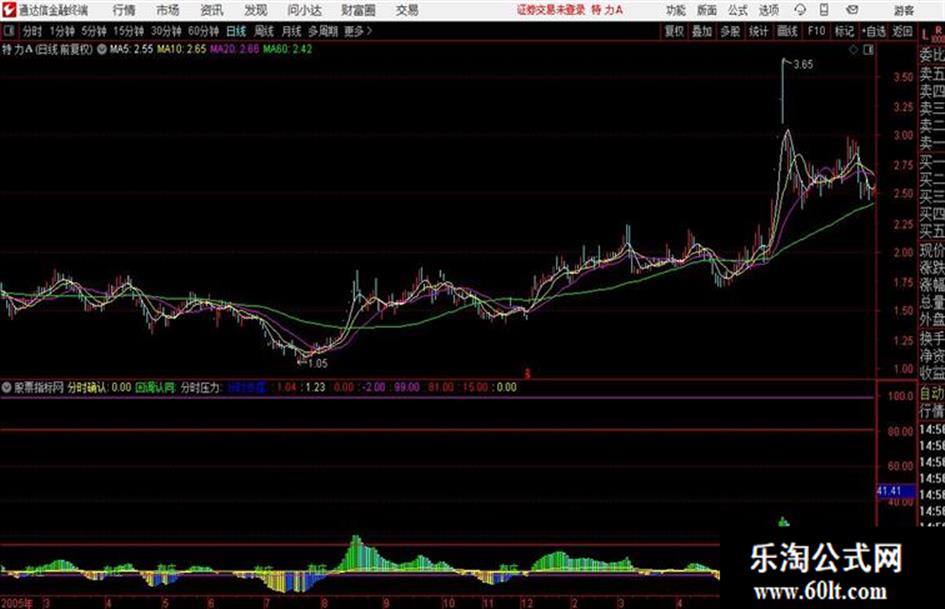Click the 3.65 high price marker
945x609 pixels.
pyautogui.click(x=803, y=65)
